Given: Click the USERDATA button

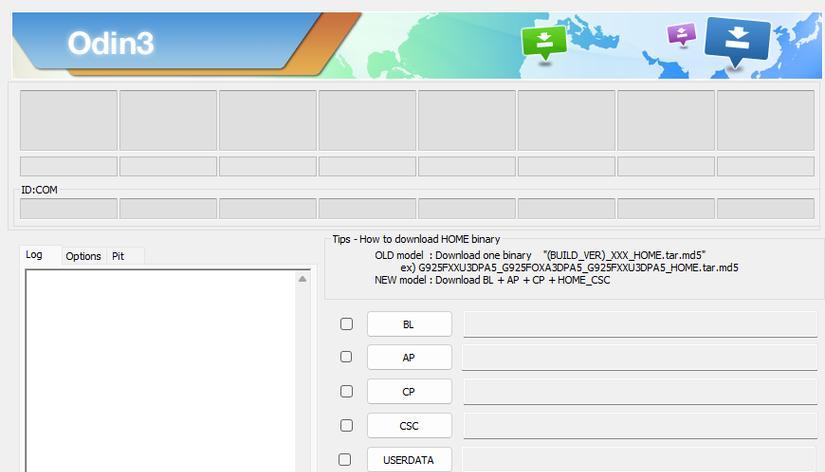Looking at the screenshot, I should point(409,459).
